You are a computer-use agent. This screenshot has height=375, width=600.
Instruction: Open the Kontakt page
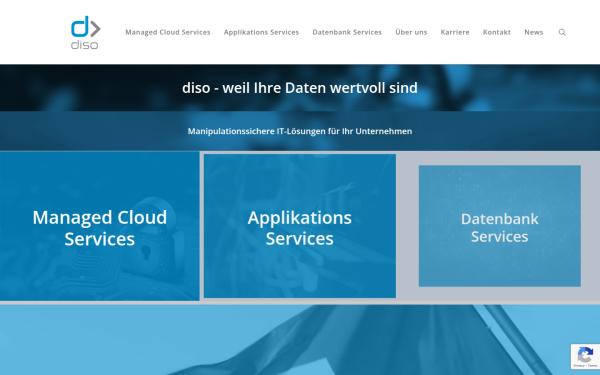click(497, 33)
